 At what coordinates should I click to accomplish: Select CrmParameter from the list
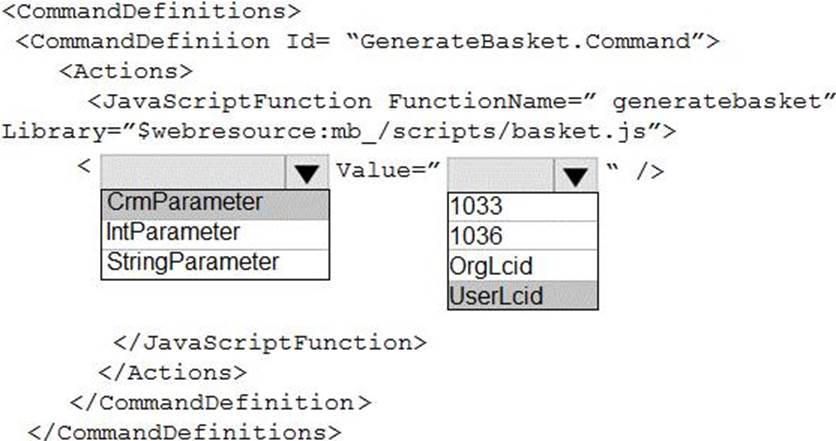pyautogui.click(x=184, y=202)
